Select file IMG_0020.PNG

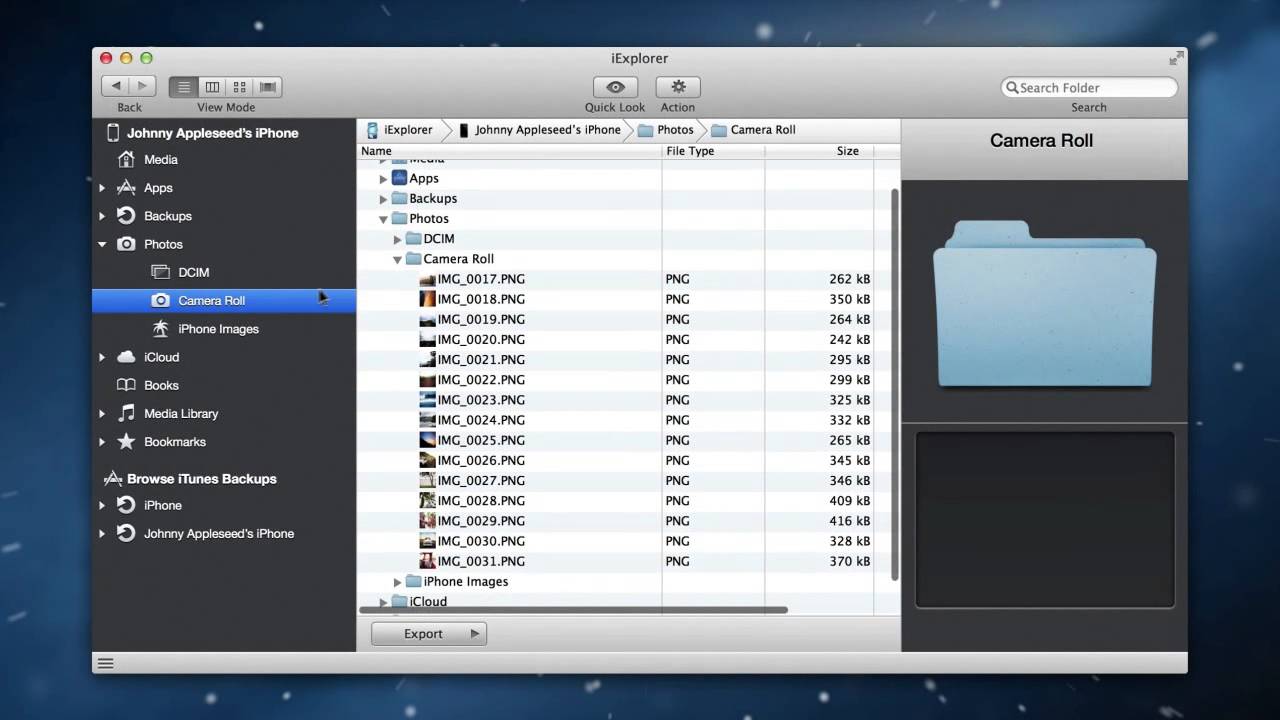tap(481, 339)
